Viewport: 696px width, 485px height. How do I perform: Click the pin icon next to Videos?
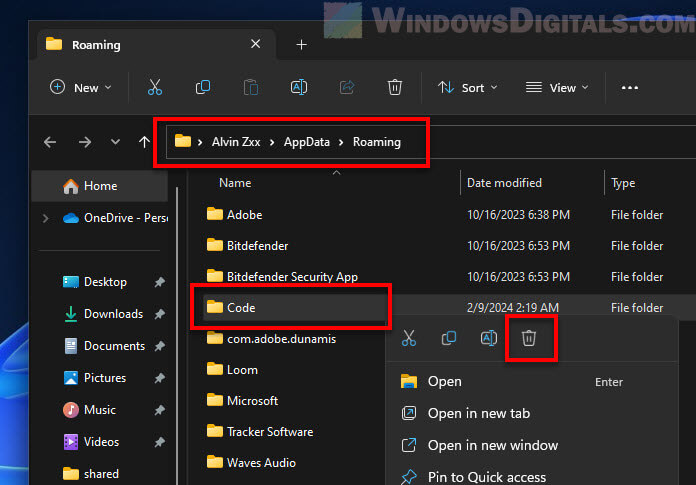pos(159,442)
